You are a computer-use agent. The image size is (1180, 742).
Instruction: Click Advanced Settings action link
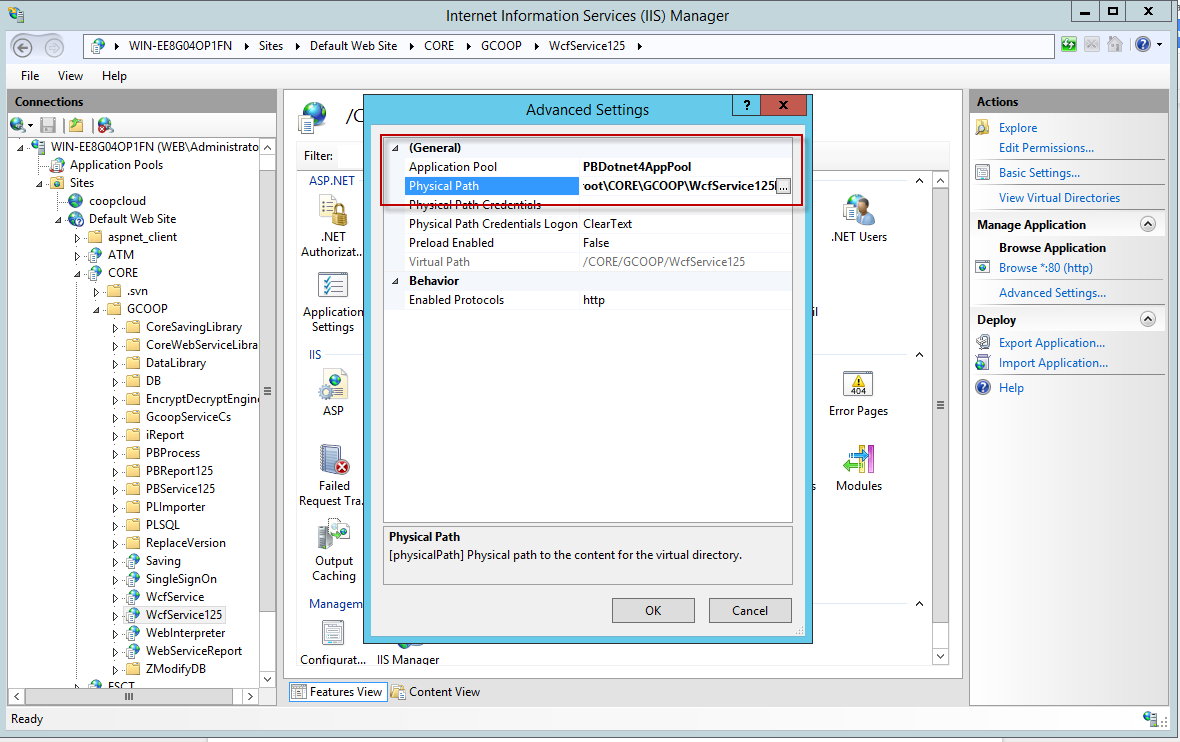pyautogui.click(x=1052, y=293)
